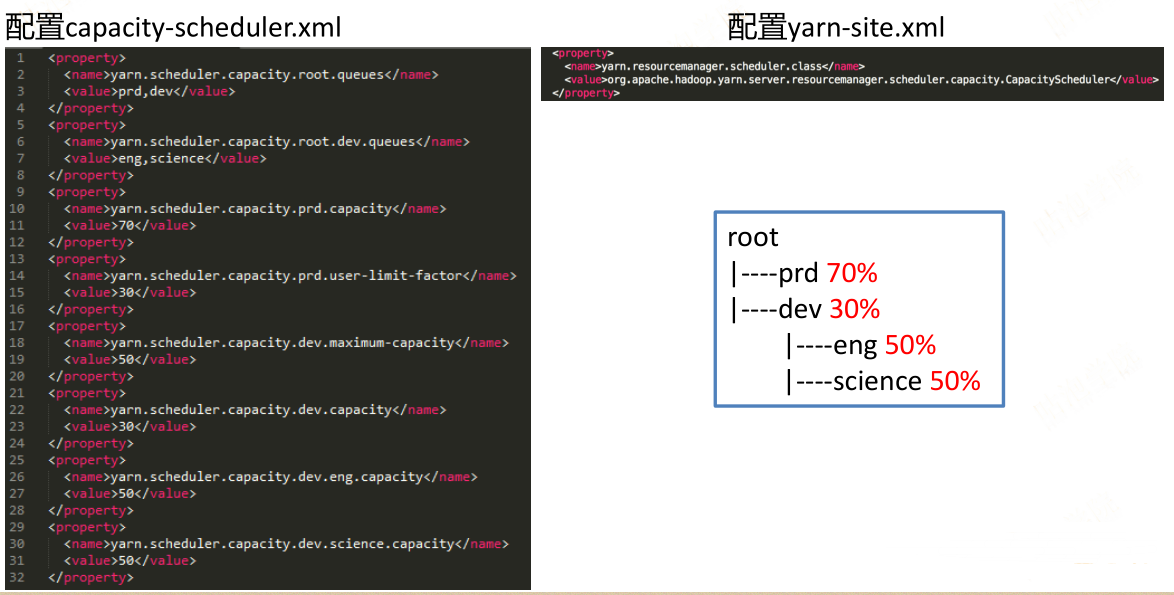Click the value 70 on line 11

126,225
